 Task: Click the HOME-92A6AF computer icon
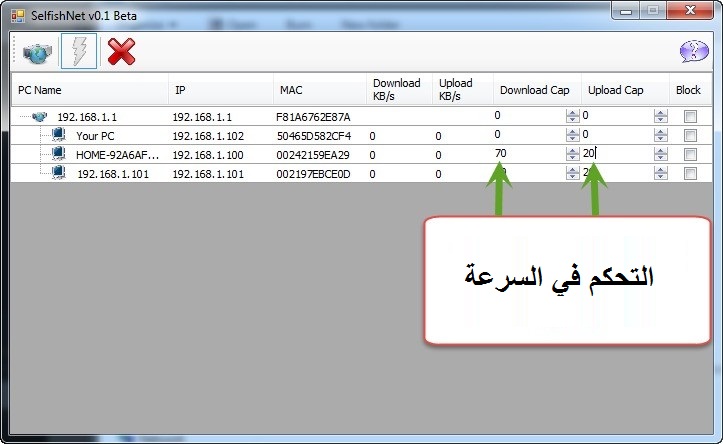[x=58, y=155]
